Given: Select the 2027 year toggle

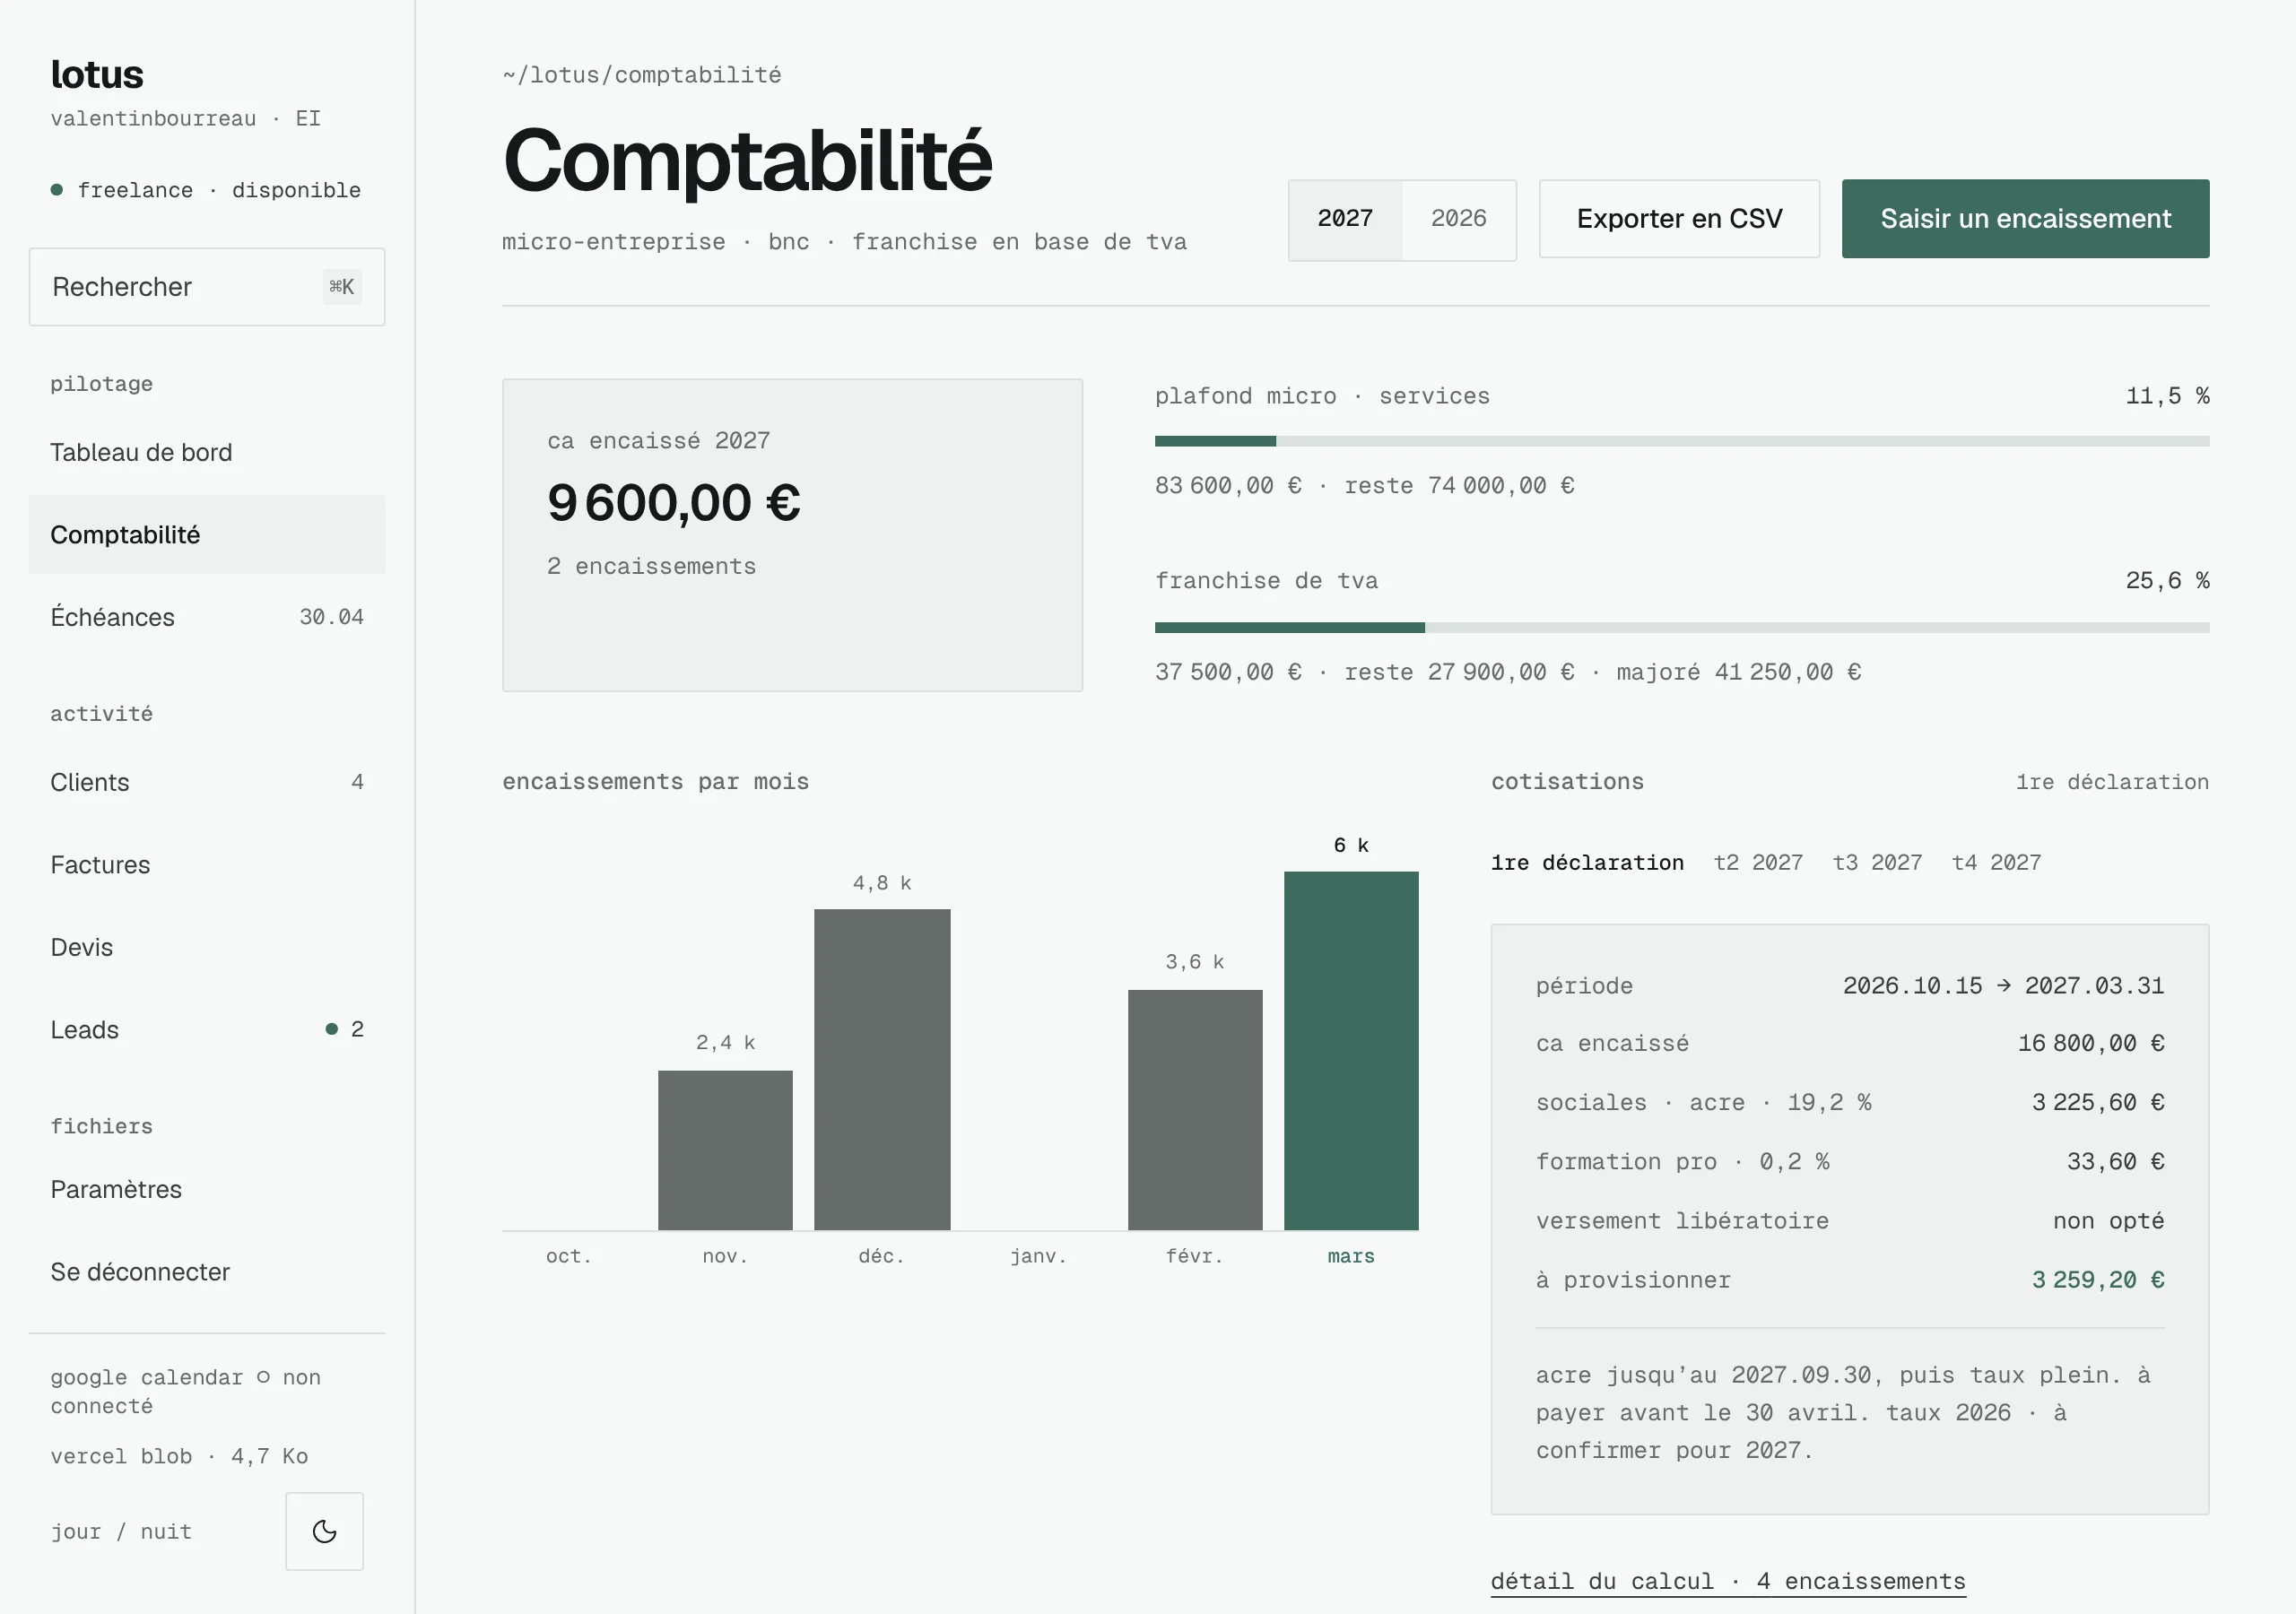Looking at the screenshot, I should pos(1345,219).
